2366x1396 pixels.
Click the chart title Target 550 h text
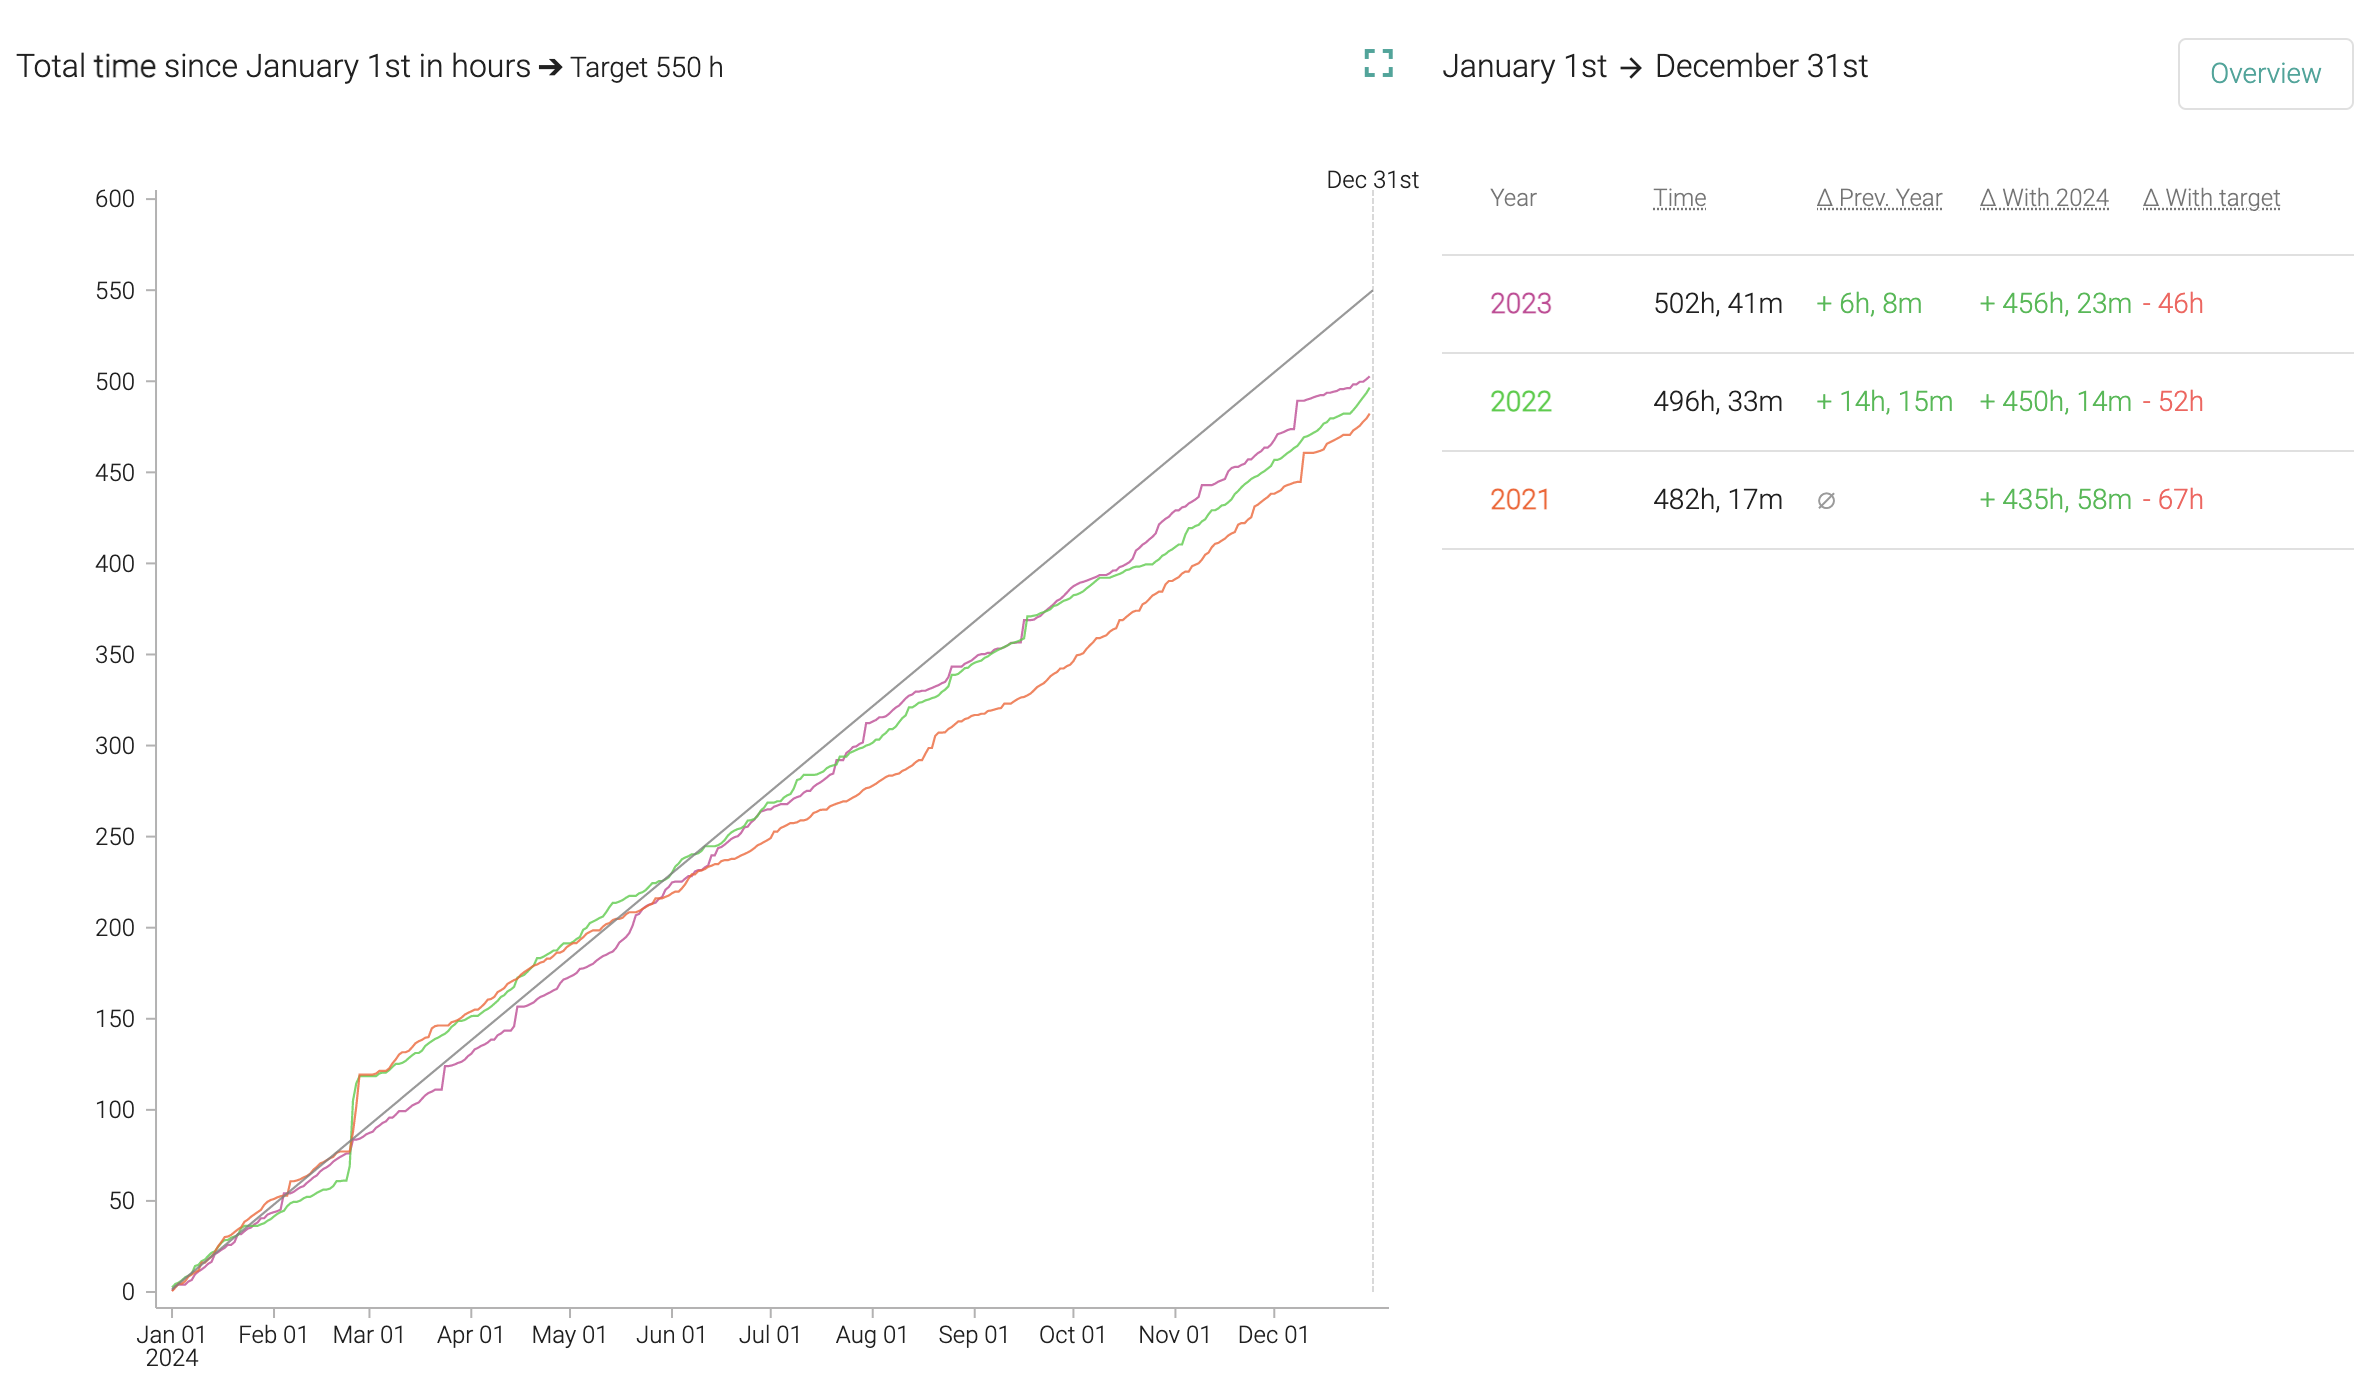646,68
